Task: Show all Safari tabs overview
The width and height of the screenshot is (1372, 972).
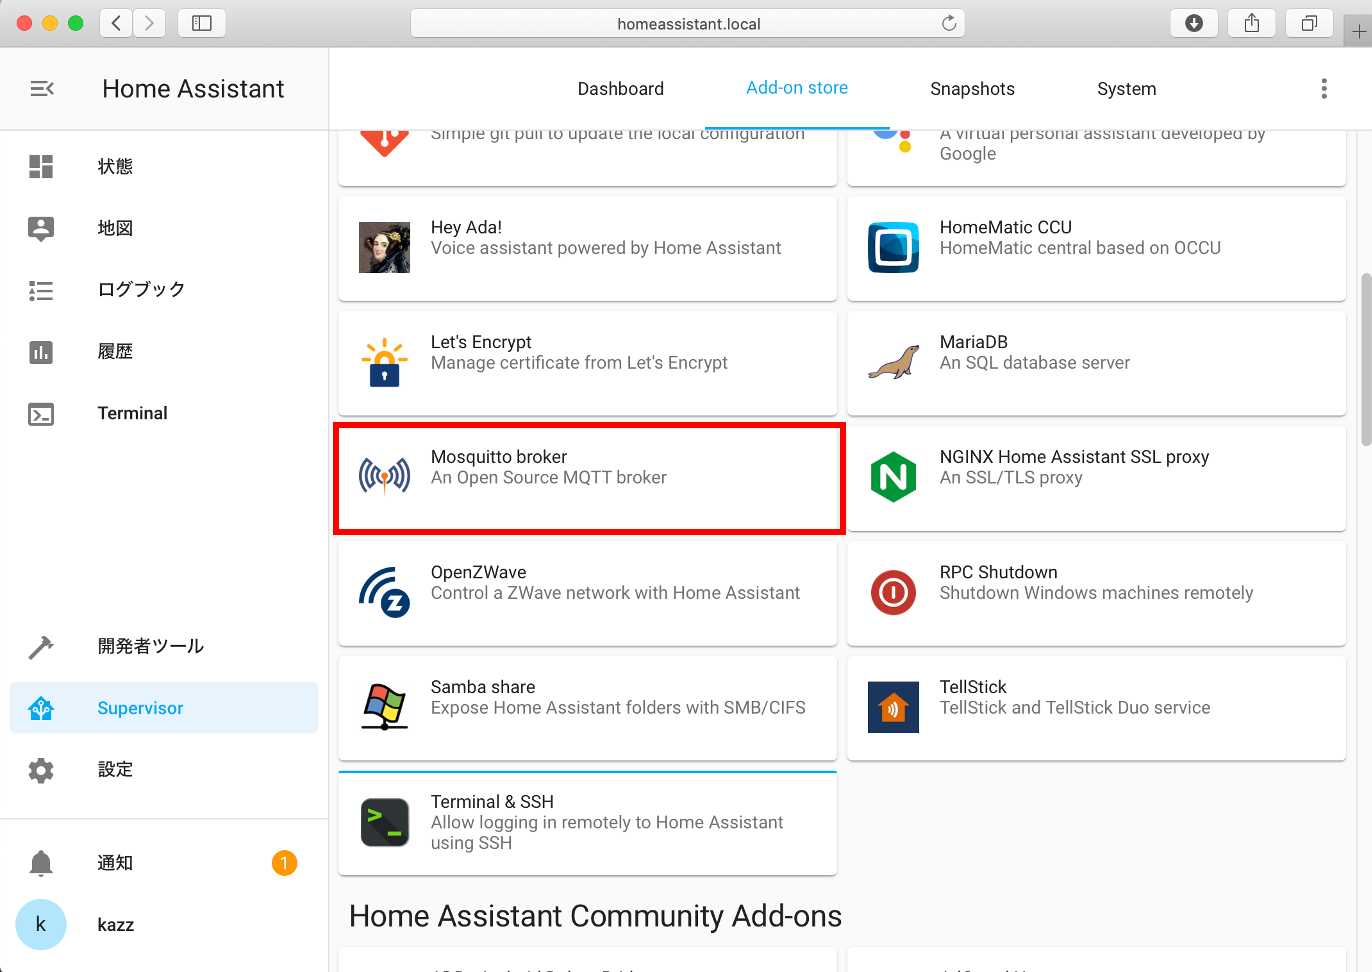Action: click(1310, 23)
